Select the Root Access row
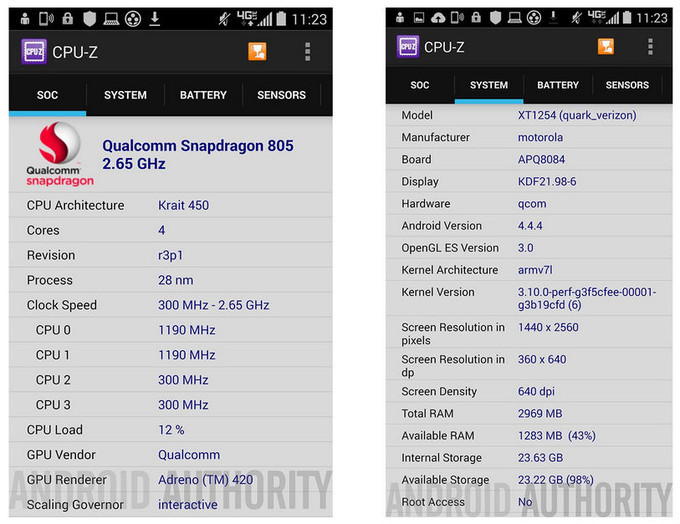 click(x=527, y=503)
